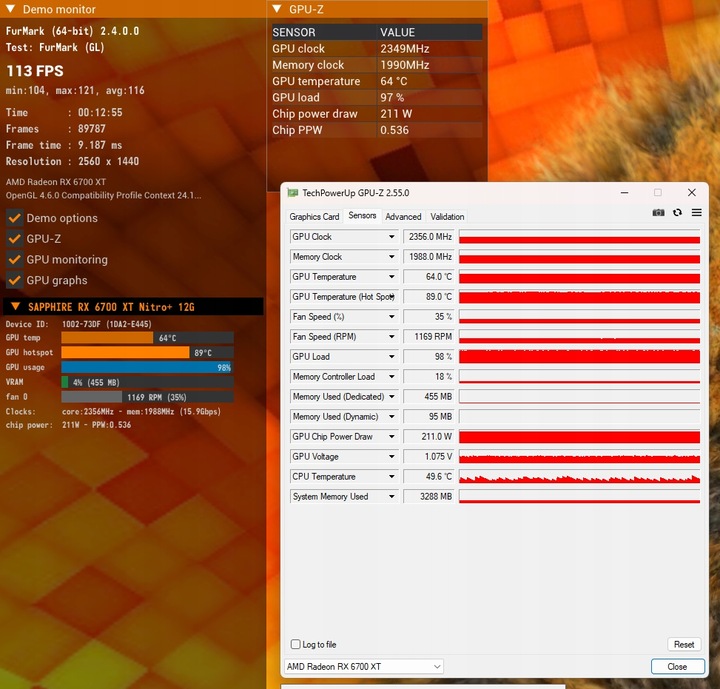720x689 pixels.
Task: Open the System Memory Used dropdown
Action: [x=391, y=497]
